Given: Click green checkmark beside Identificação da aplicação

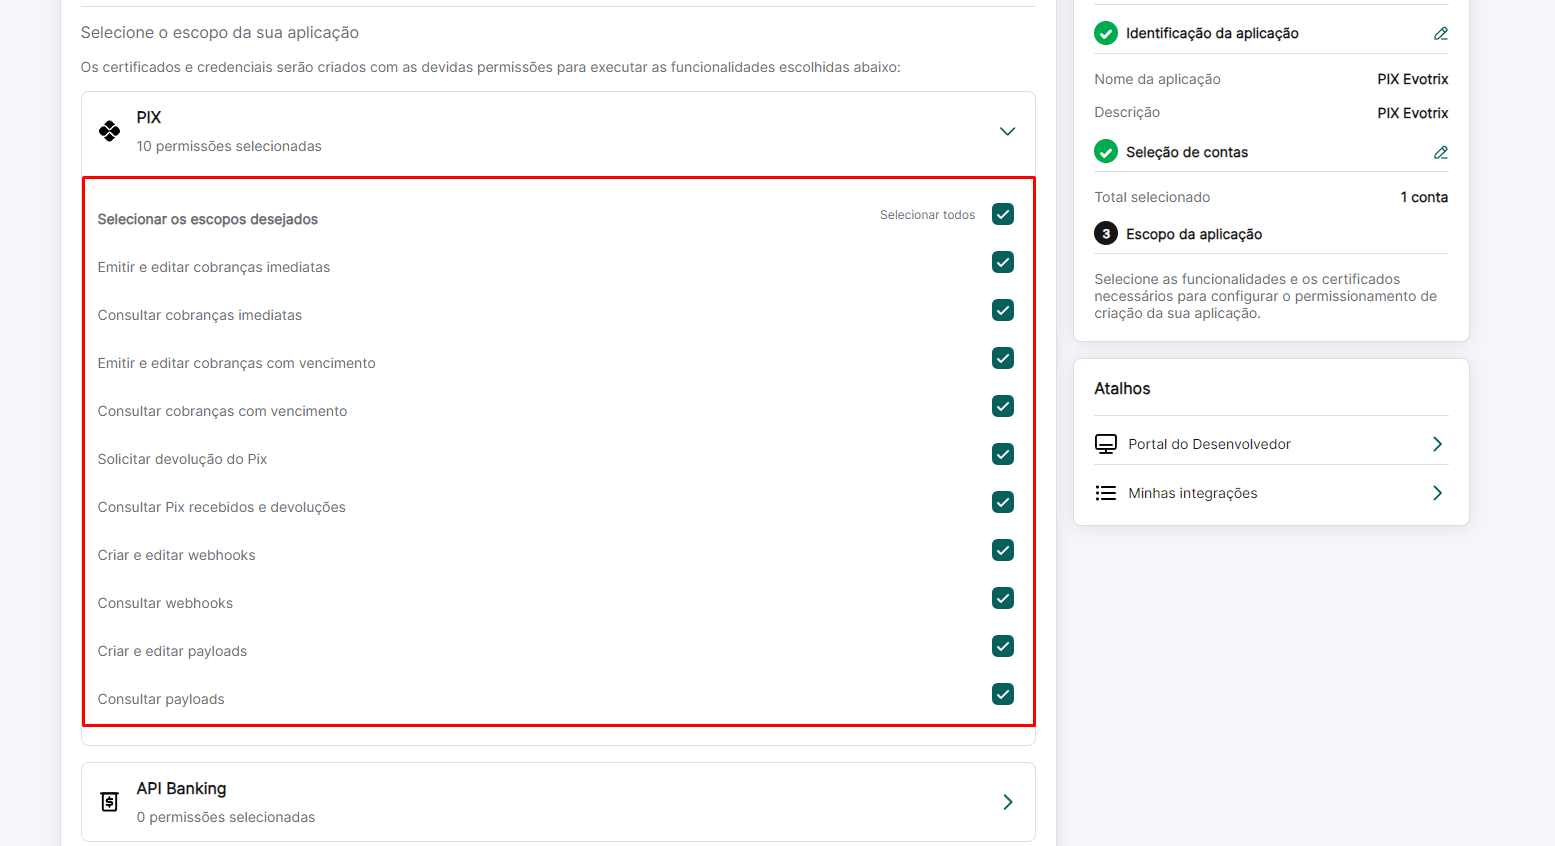Looking at the screenshot, I should click(1105, 33).
